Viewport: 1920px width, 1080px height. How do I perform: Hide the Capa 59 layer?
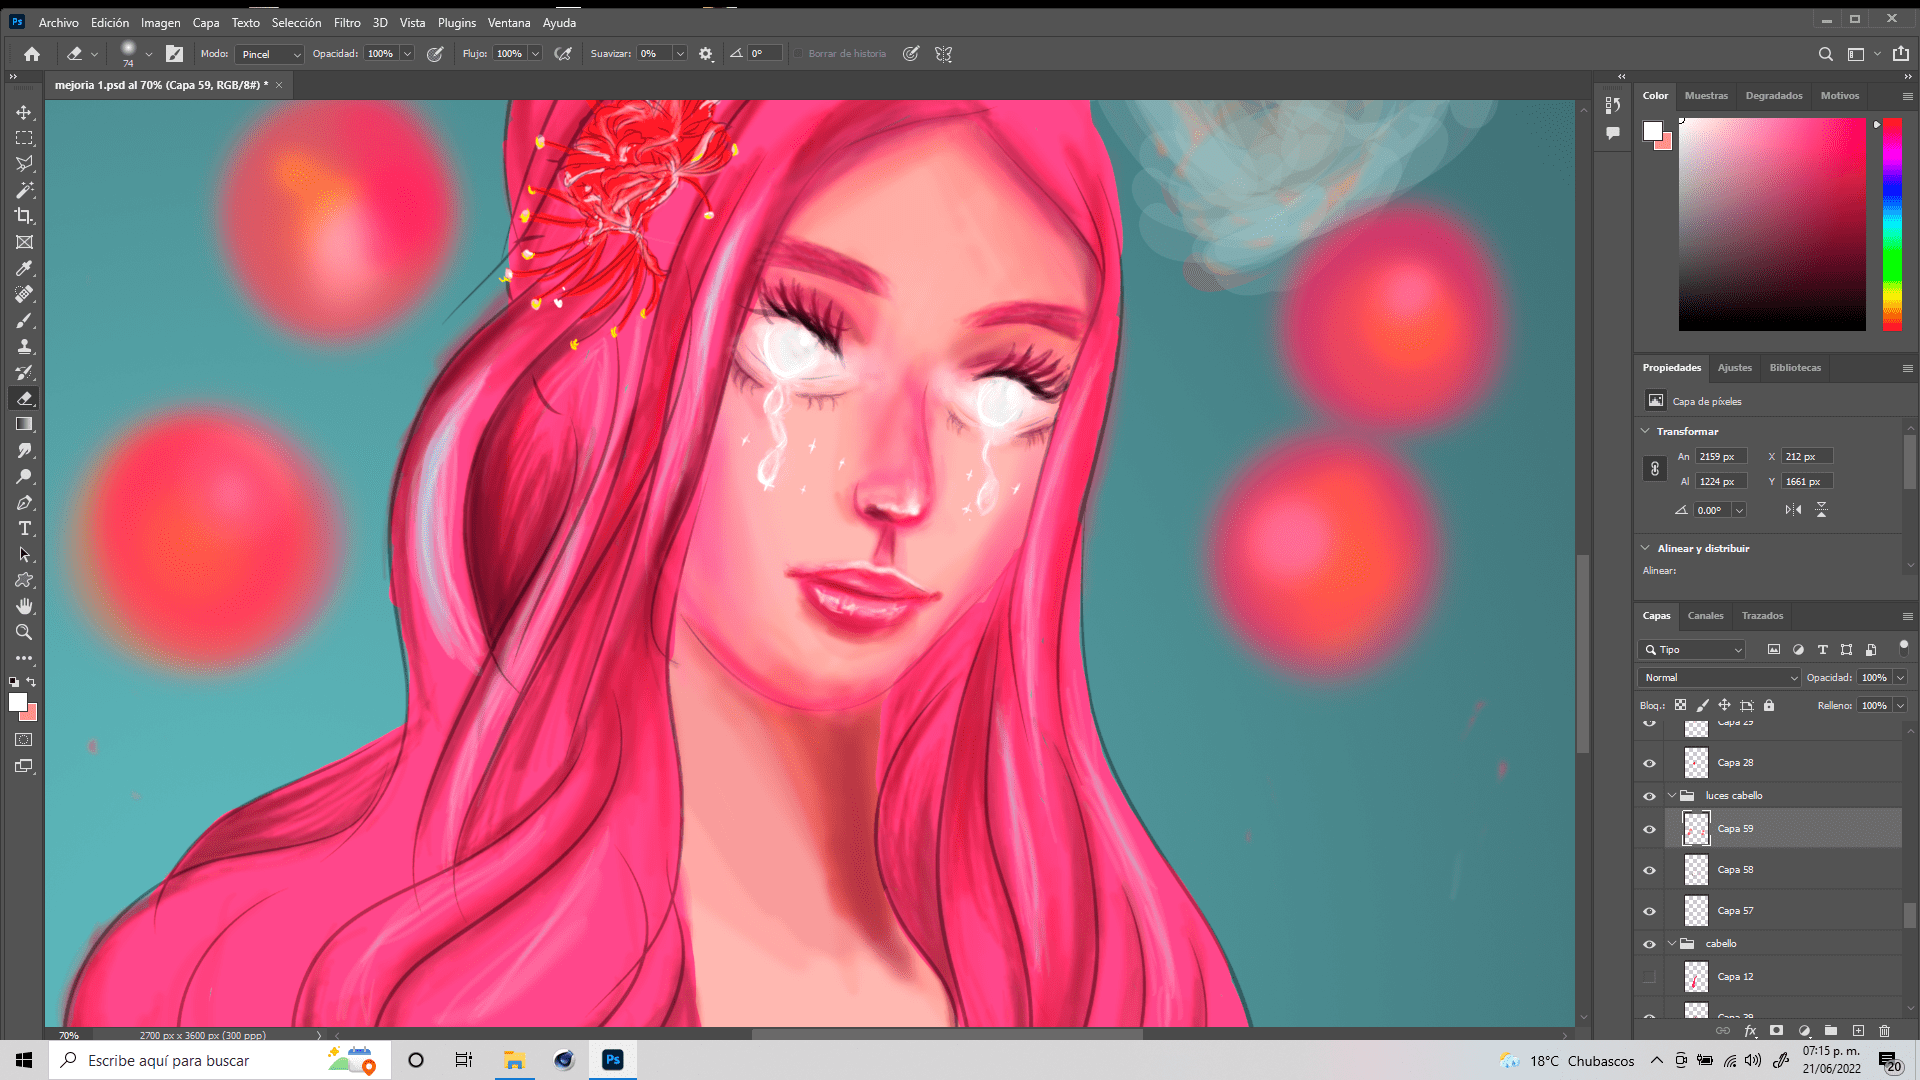click(x=1649, y=829)
